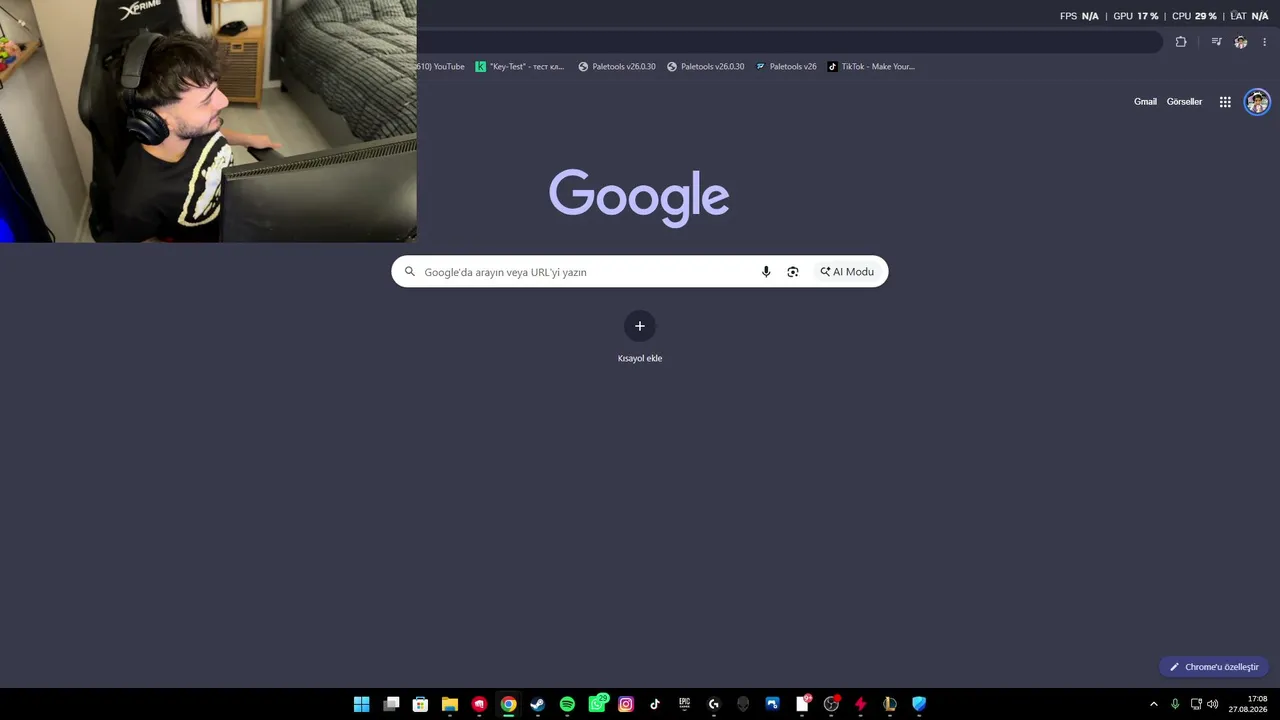The height and width of the screenshot is (720, 1280).
Task: Open Logitech G HUB from the taskbar
Action: (x=714, y=704)
